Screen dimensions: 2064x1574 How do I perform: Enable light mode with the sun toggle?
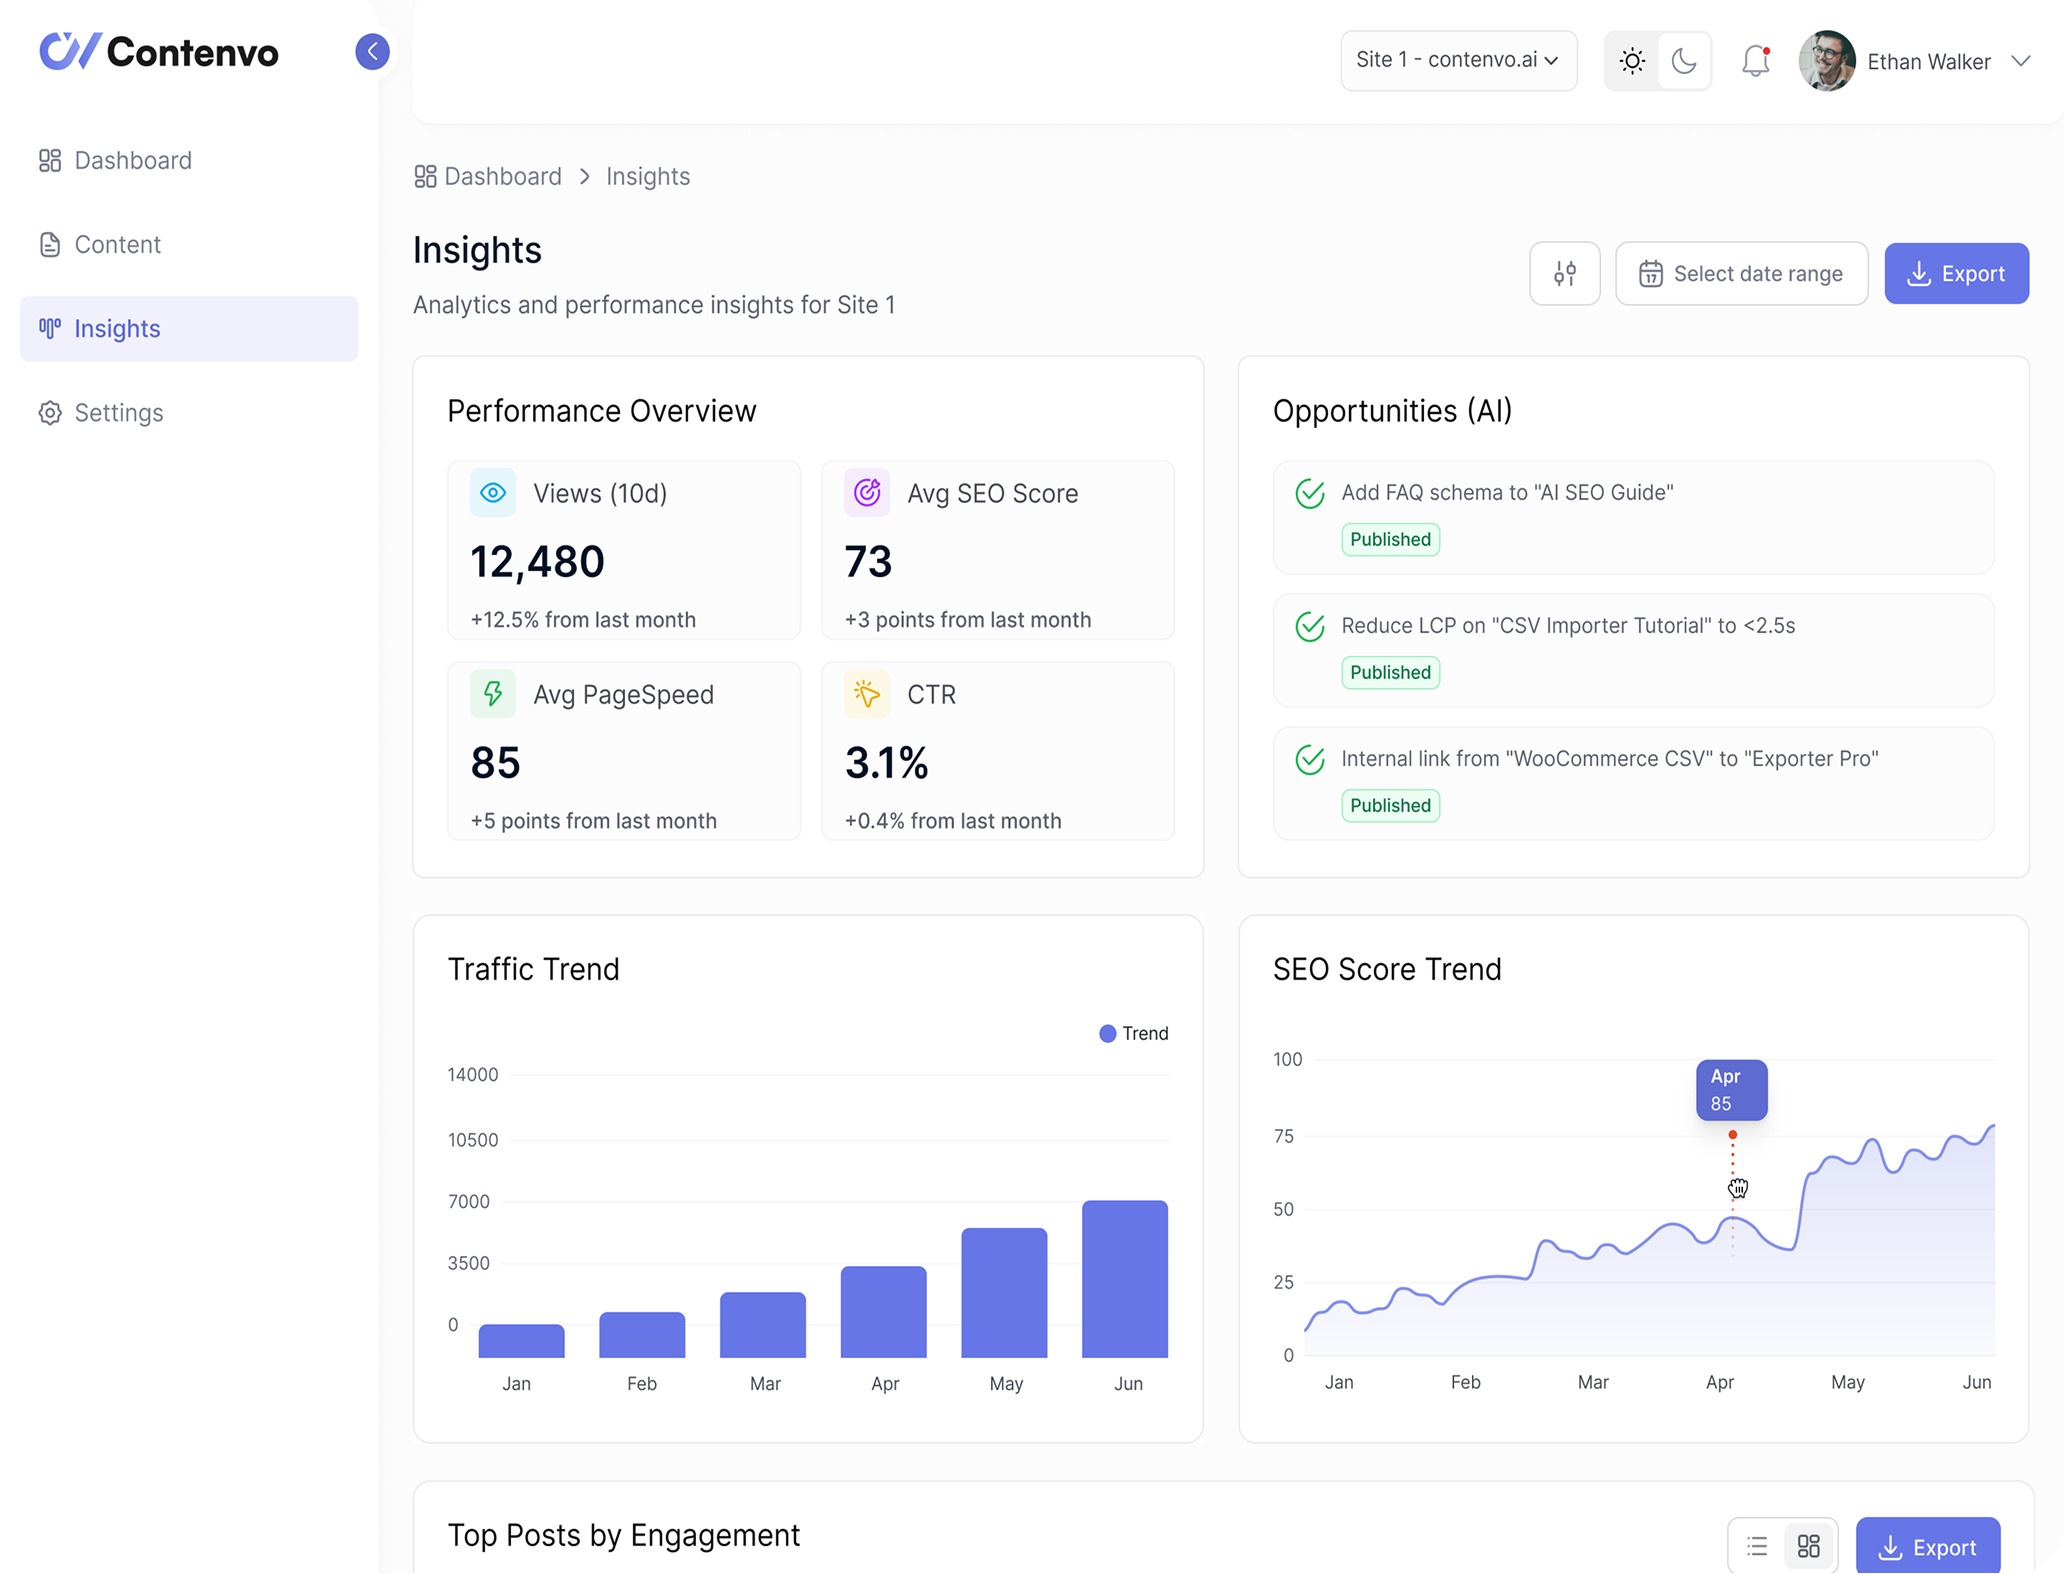click(1631, 61)
